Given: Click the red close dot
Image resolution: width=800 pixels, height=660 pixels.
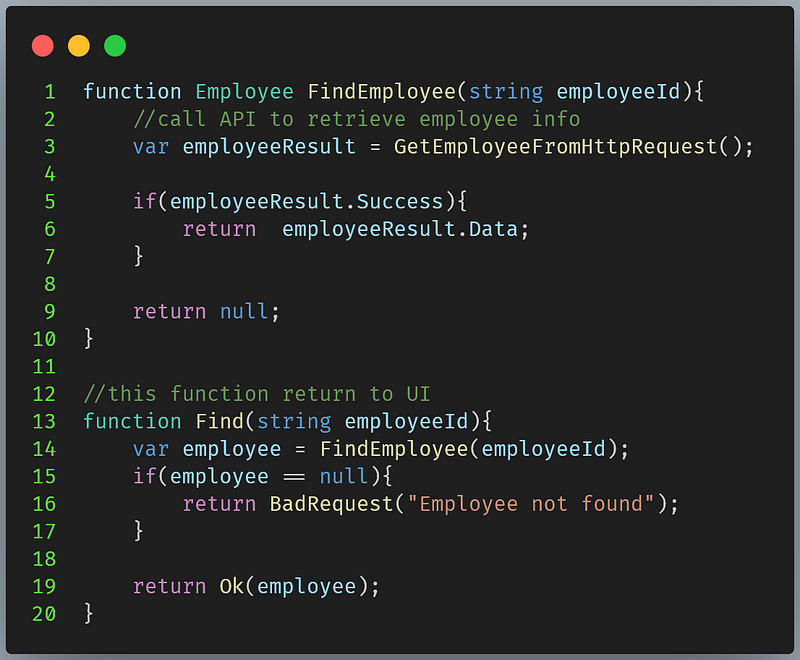Looking at the screenshot, I should 43,46.
